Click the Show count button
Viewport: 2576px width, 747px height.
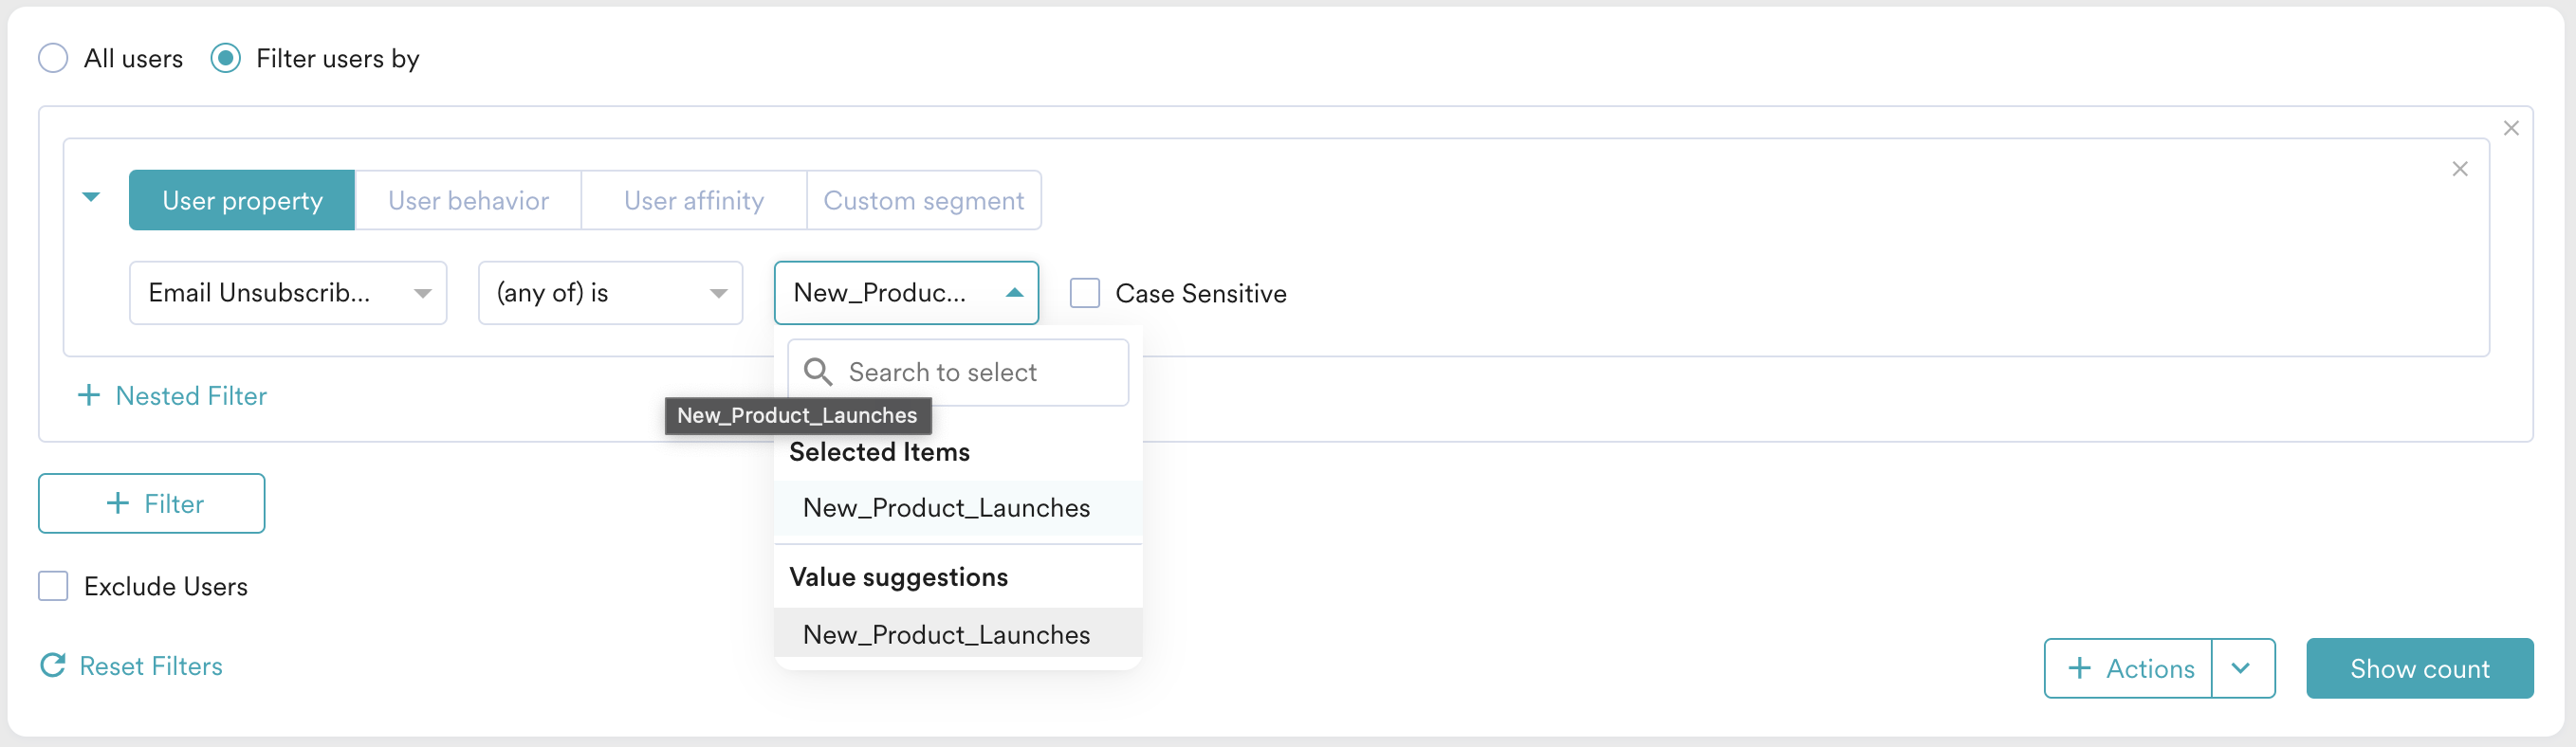[2419, 668]
